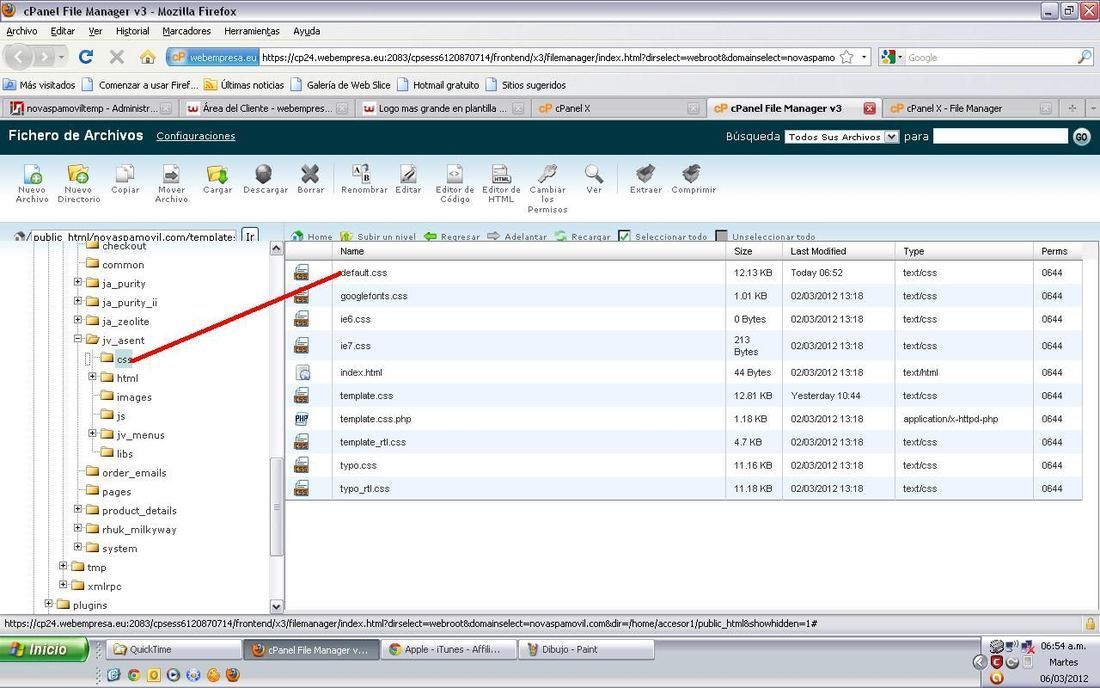Select the typo_rtl.css file
This screenshot has width=1100, height=688.
click(x=365, y=489)
